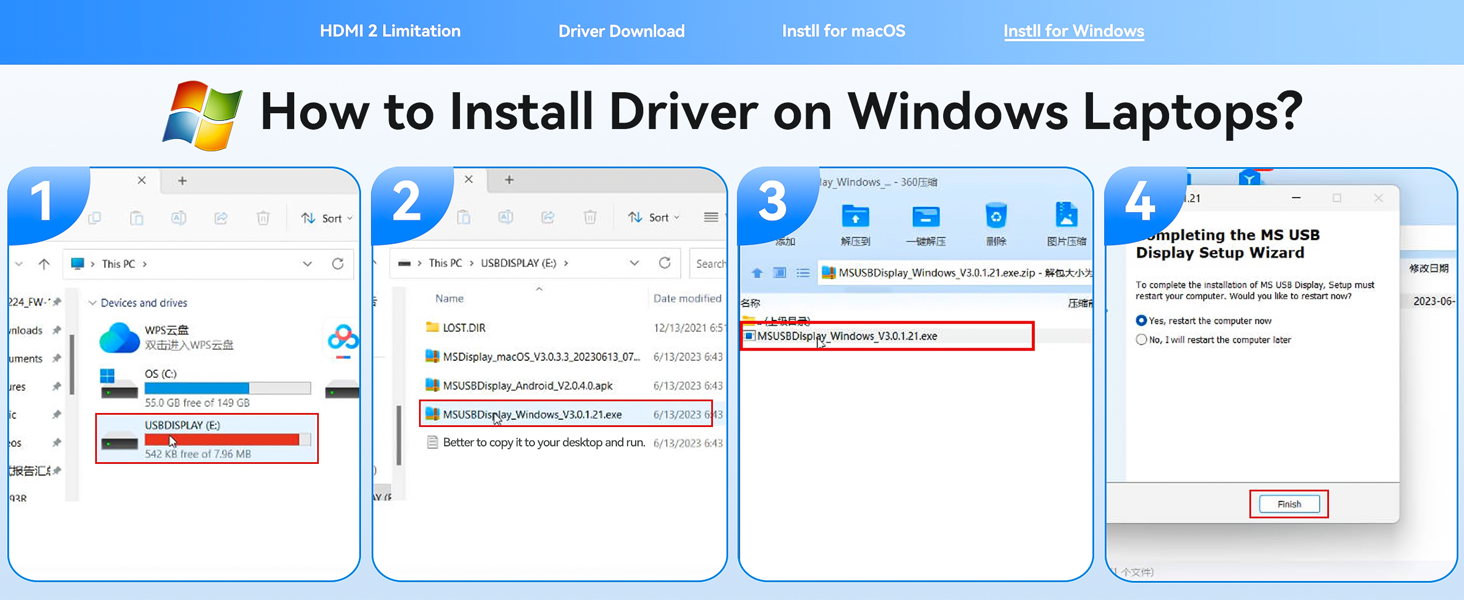Click the 删除 recycle icon in 360压缩
Viewport: 1464px width, 600px height.
[996, 217]
